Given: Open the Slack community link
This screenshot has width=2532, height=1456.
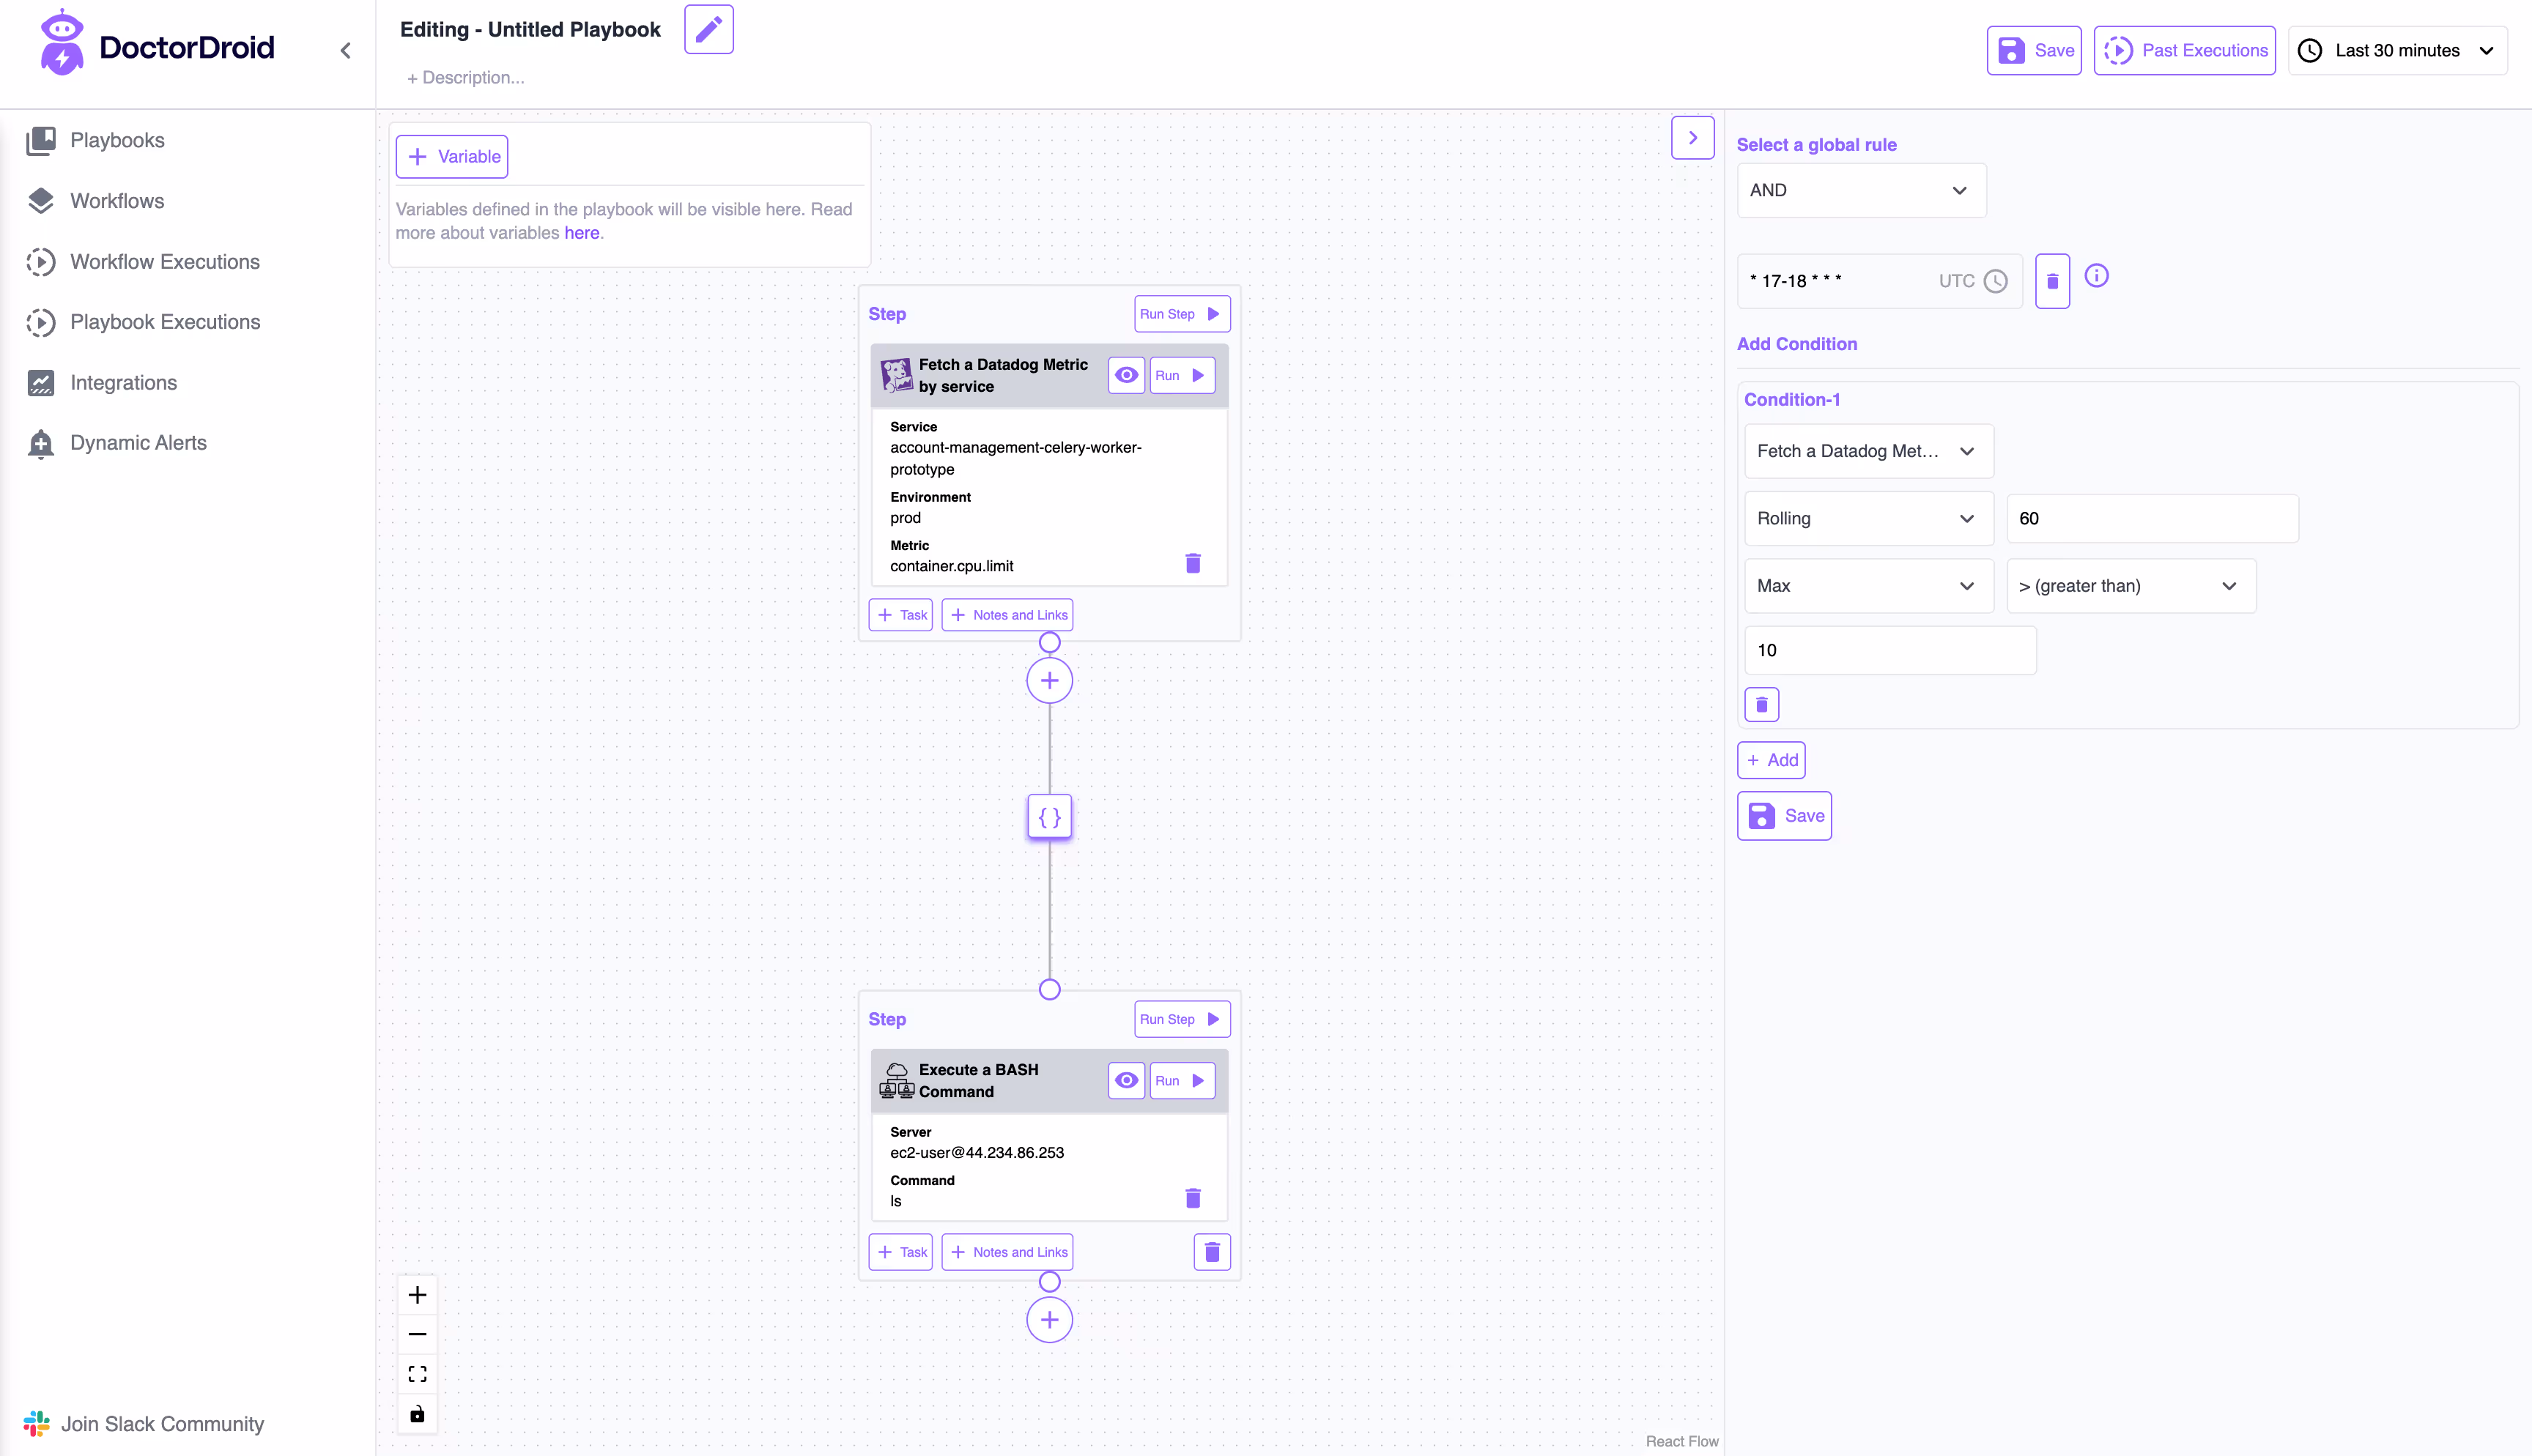Looking at the screenshot, I should (144, 1423).
